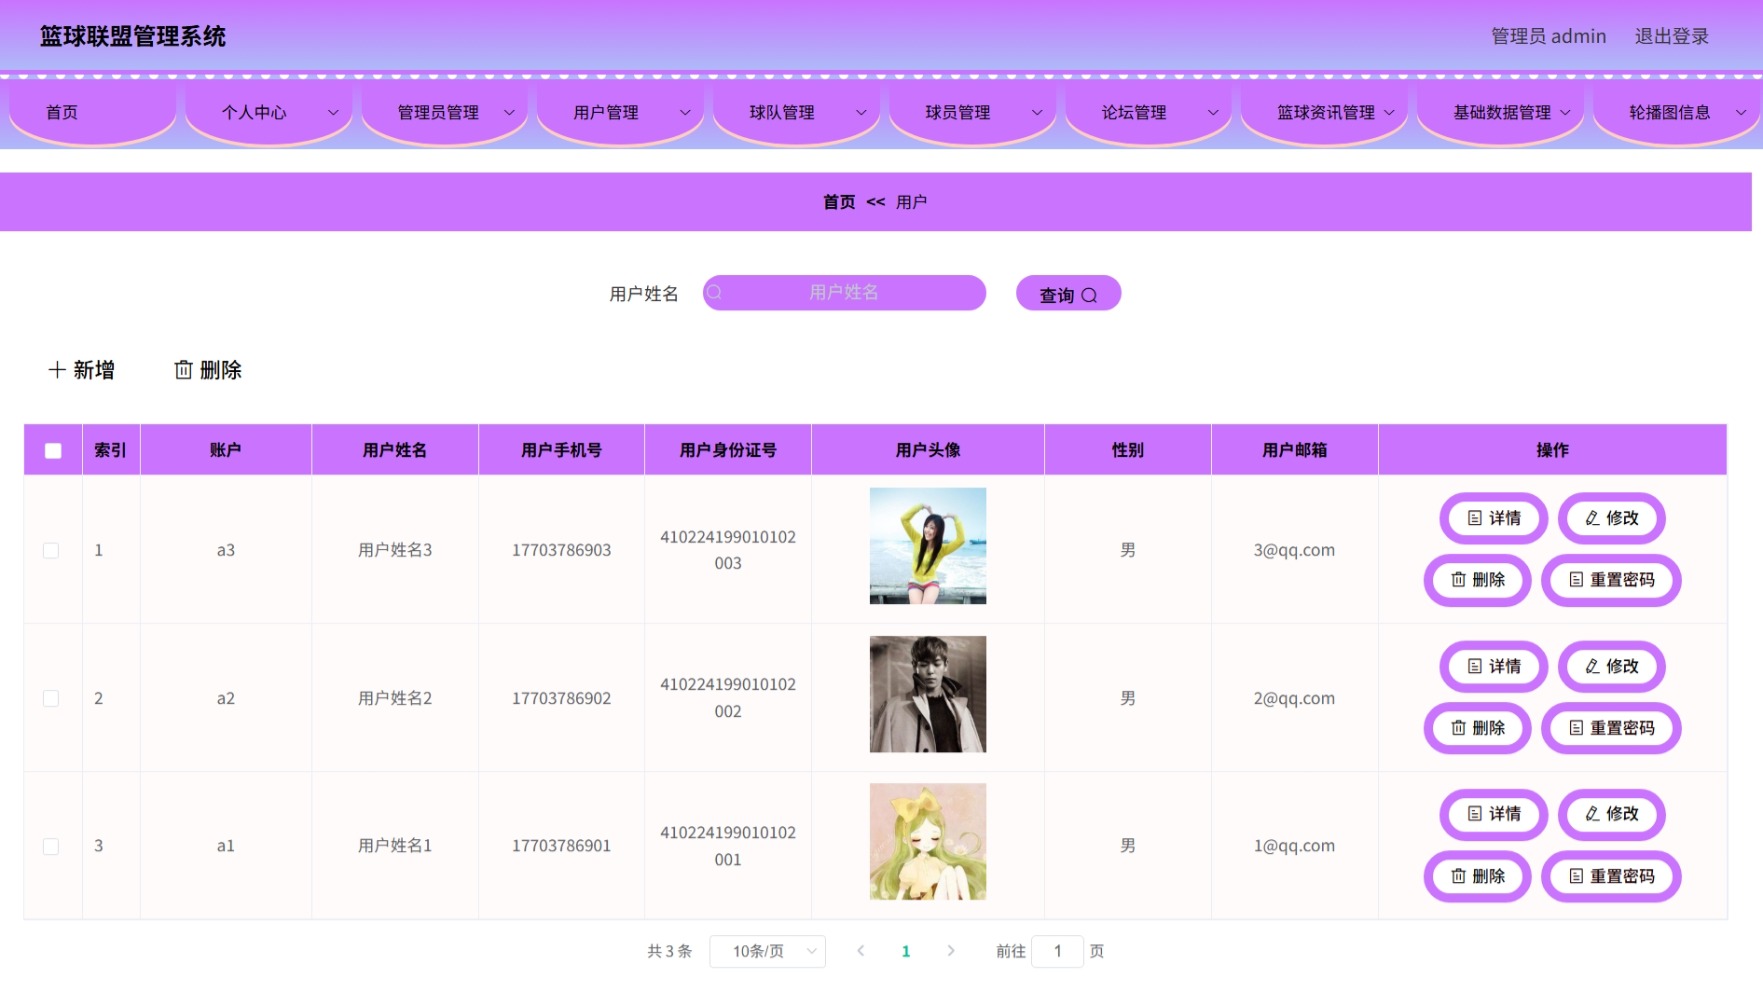Image resolution: width=1763 pixels, height=1002 pixels.
Task: Click 重置密码 for user a3
Action: pyautogui.click(x=1611, y=580)
